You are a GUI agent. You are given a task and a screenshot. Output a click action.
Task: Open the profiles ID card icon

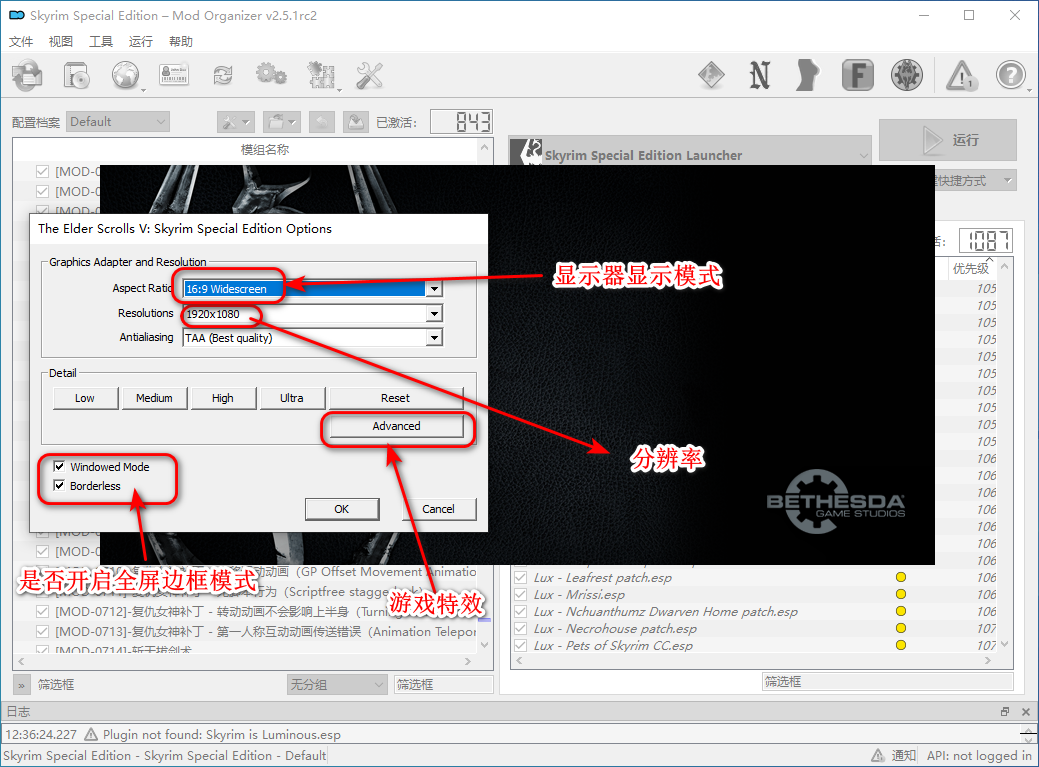pos(174,75)
